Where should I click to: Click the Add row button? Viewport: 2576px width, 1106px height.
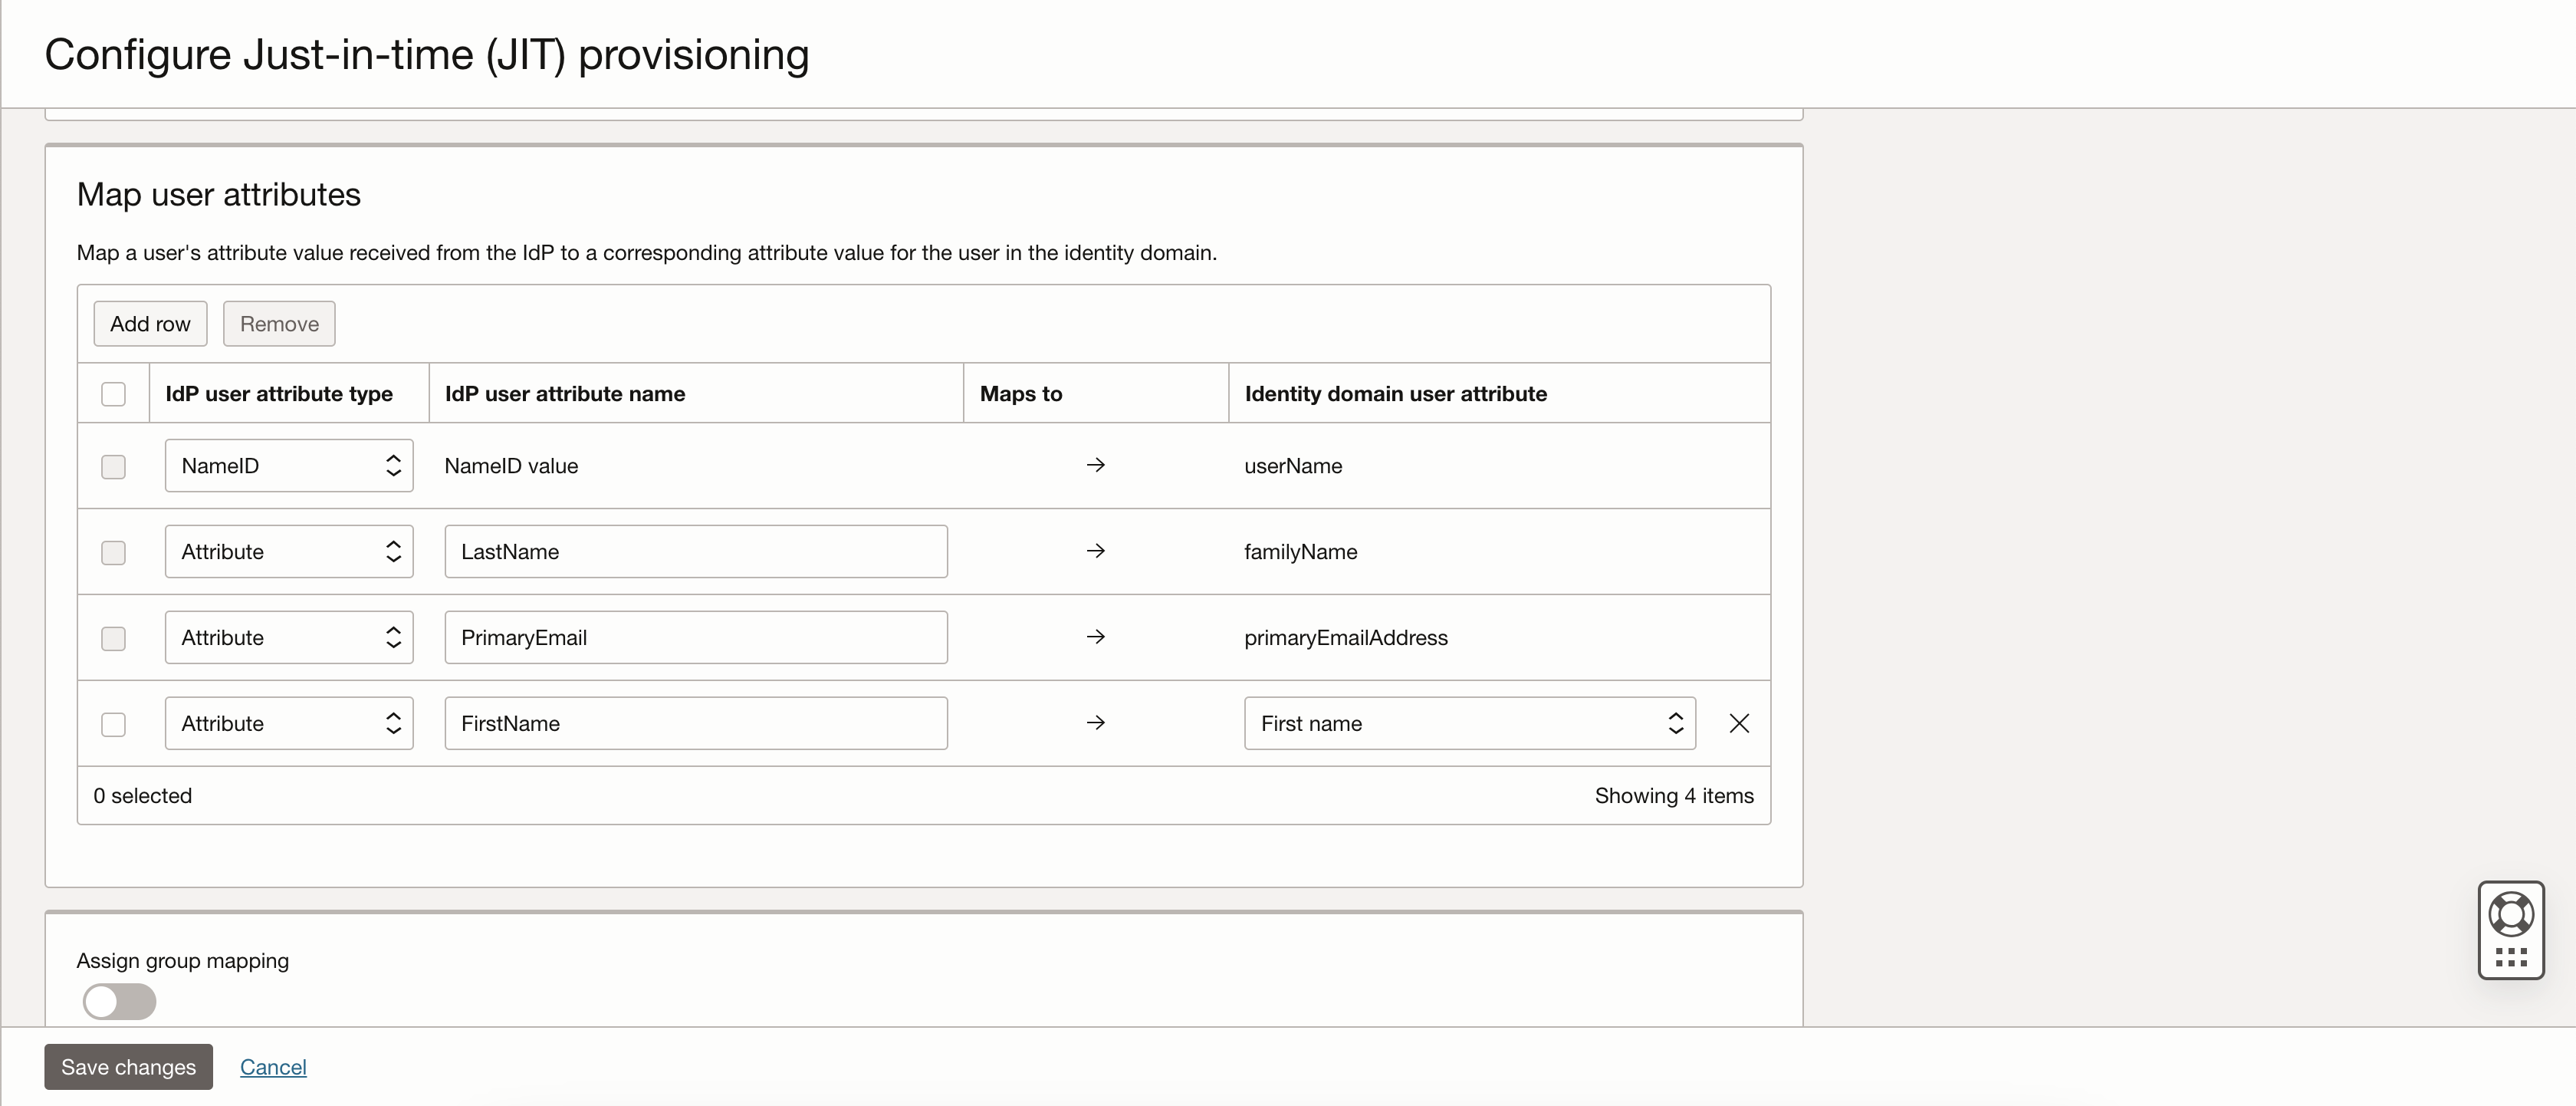pos(150,323)
